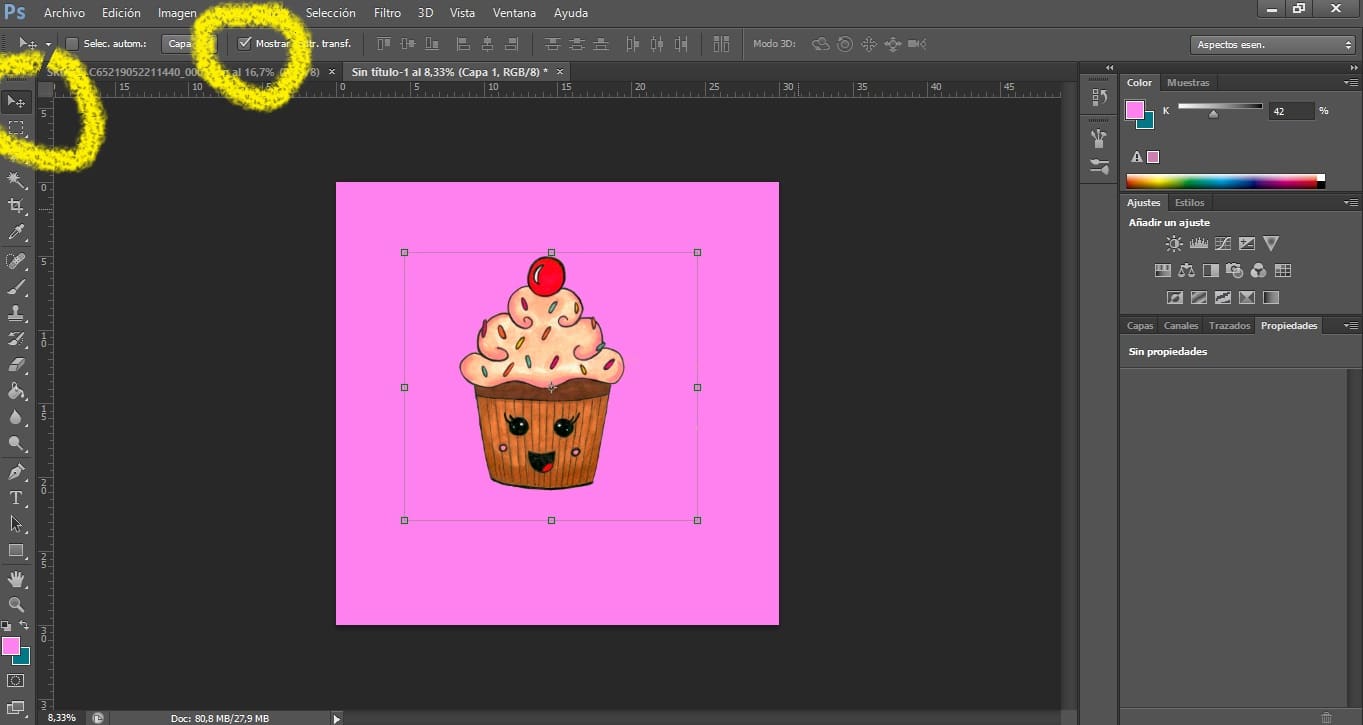Open the Propiedades panel options menu
Screen dimensions: 1363x725
pyautogui.click(x=1351, y=325)
